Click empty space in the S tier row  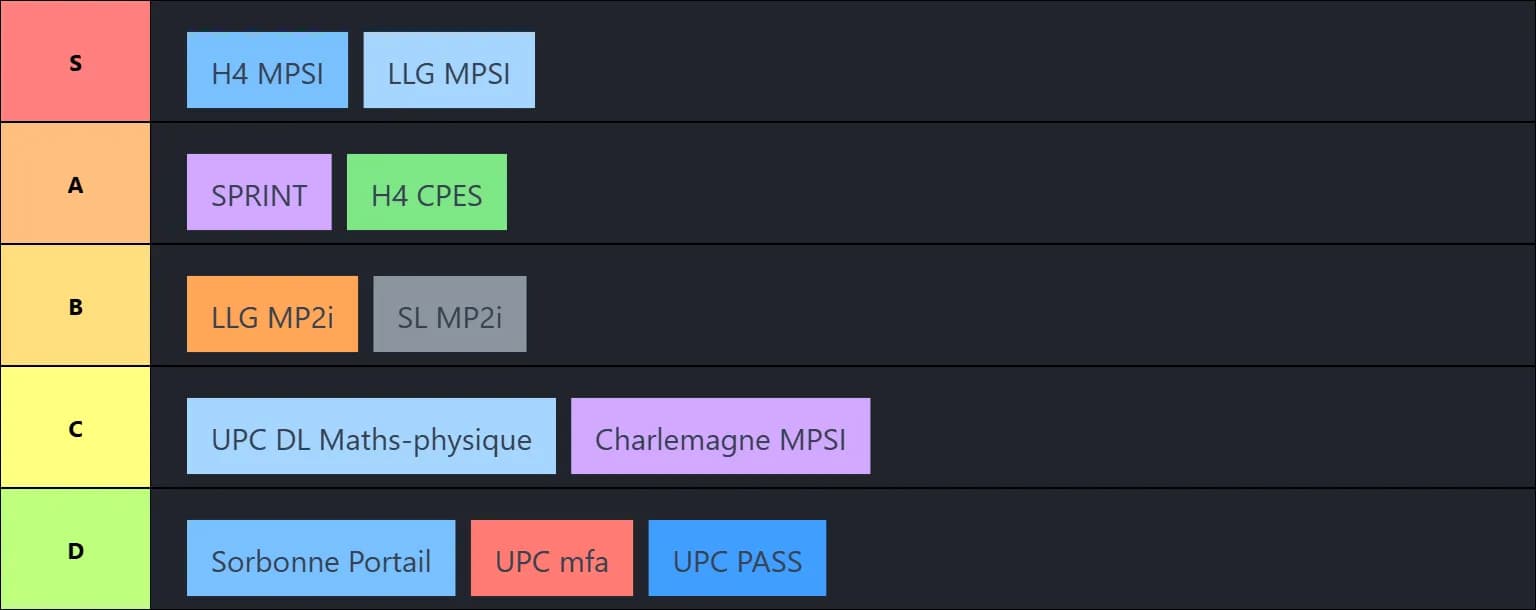tap(1000, 70)
